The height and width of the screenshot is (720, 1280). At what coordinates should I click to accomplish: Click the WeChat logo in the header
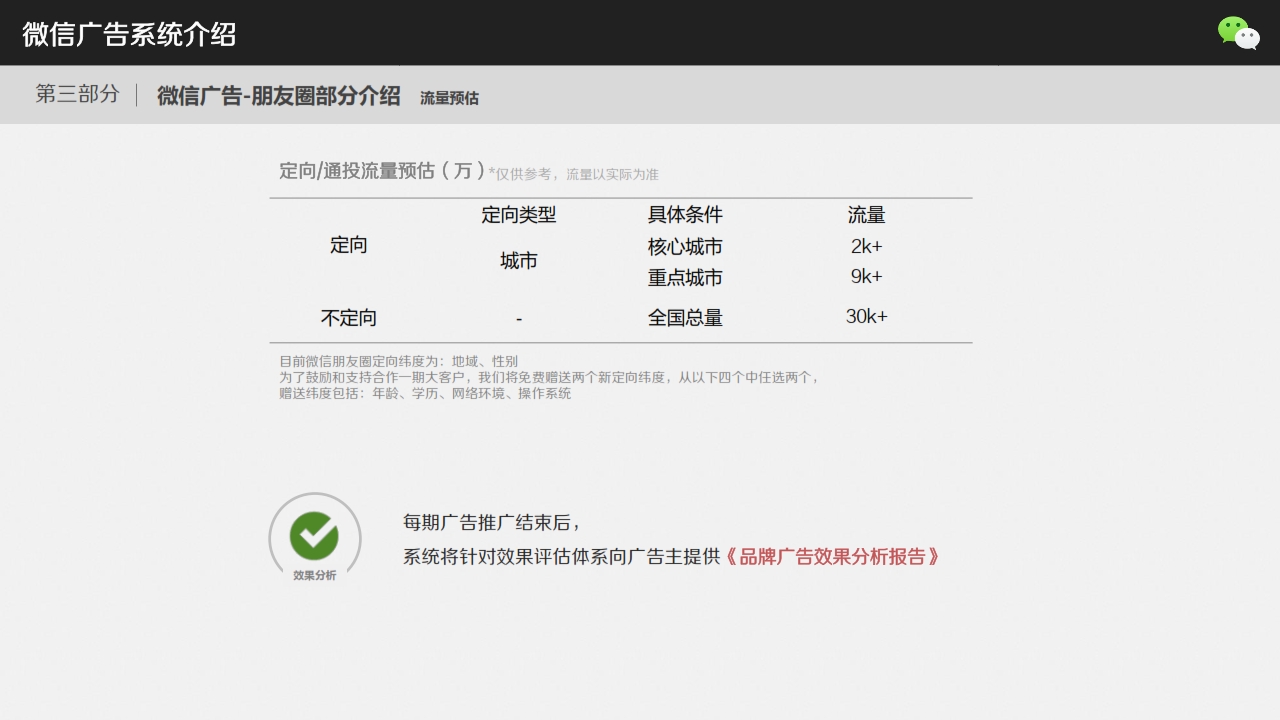(1238, 33)
